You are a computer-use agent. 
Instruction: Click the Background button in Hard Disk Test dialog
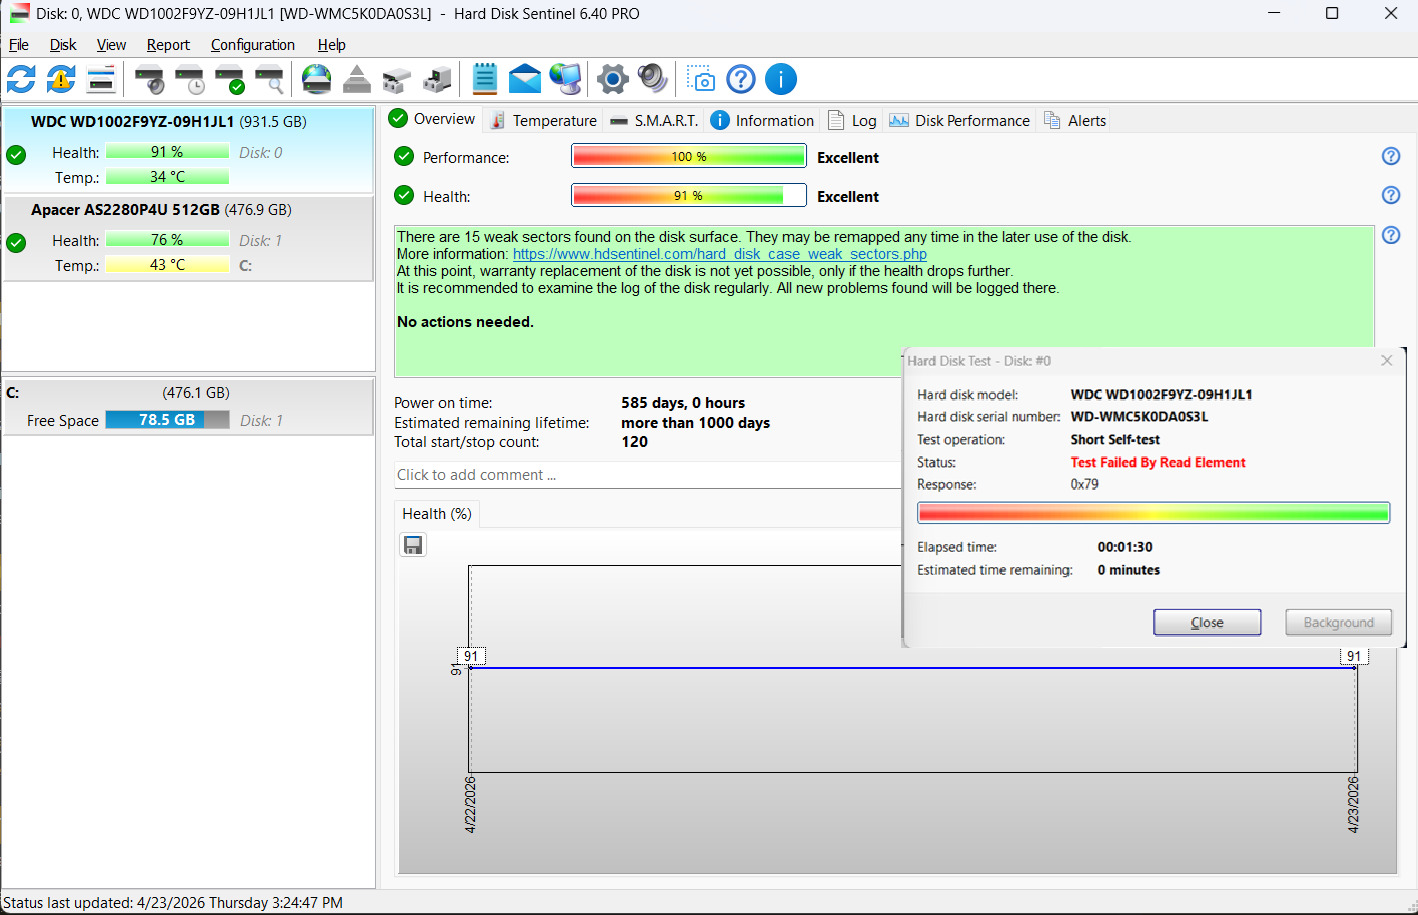tap(1339, 622)
